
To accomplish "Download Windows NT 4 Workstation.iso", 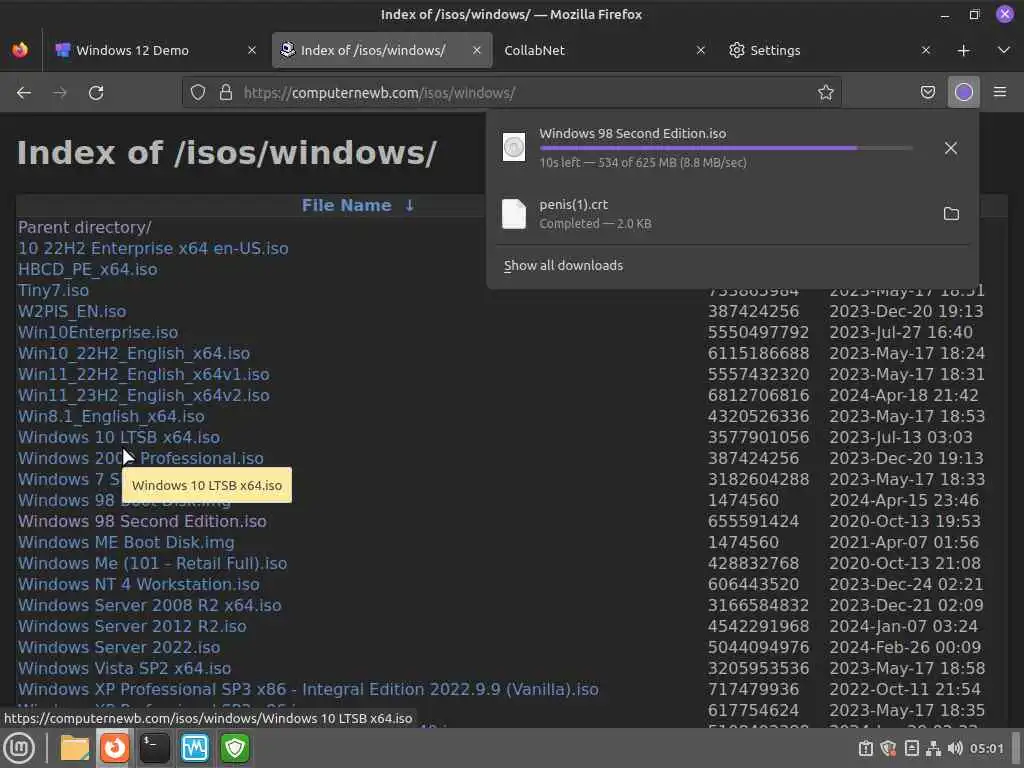I will tap(138, 584).
